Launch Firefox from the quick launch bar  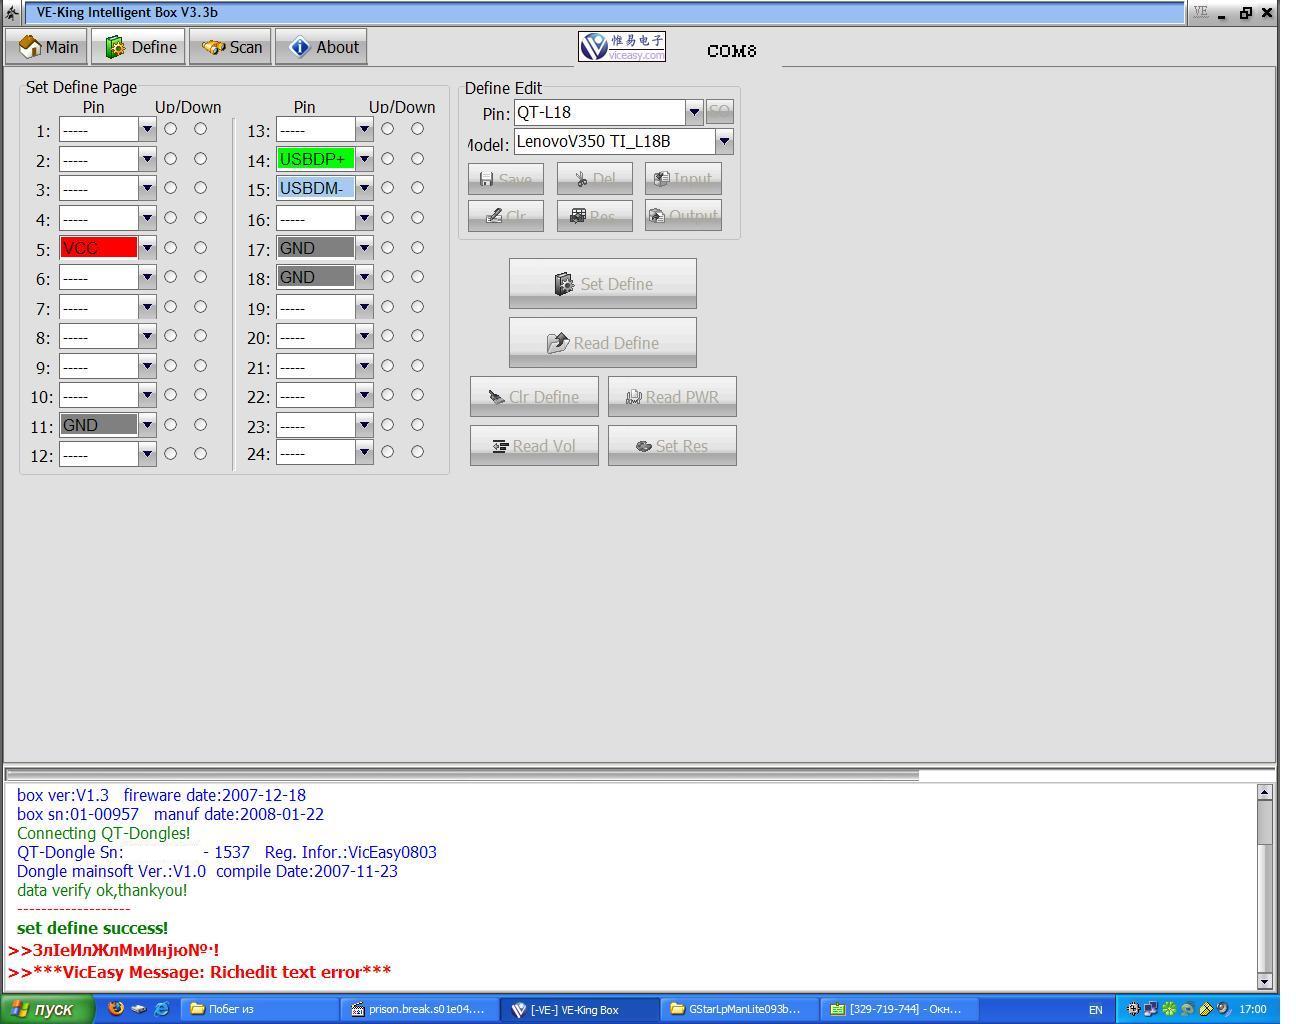coord(115,1009)
